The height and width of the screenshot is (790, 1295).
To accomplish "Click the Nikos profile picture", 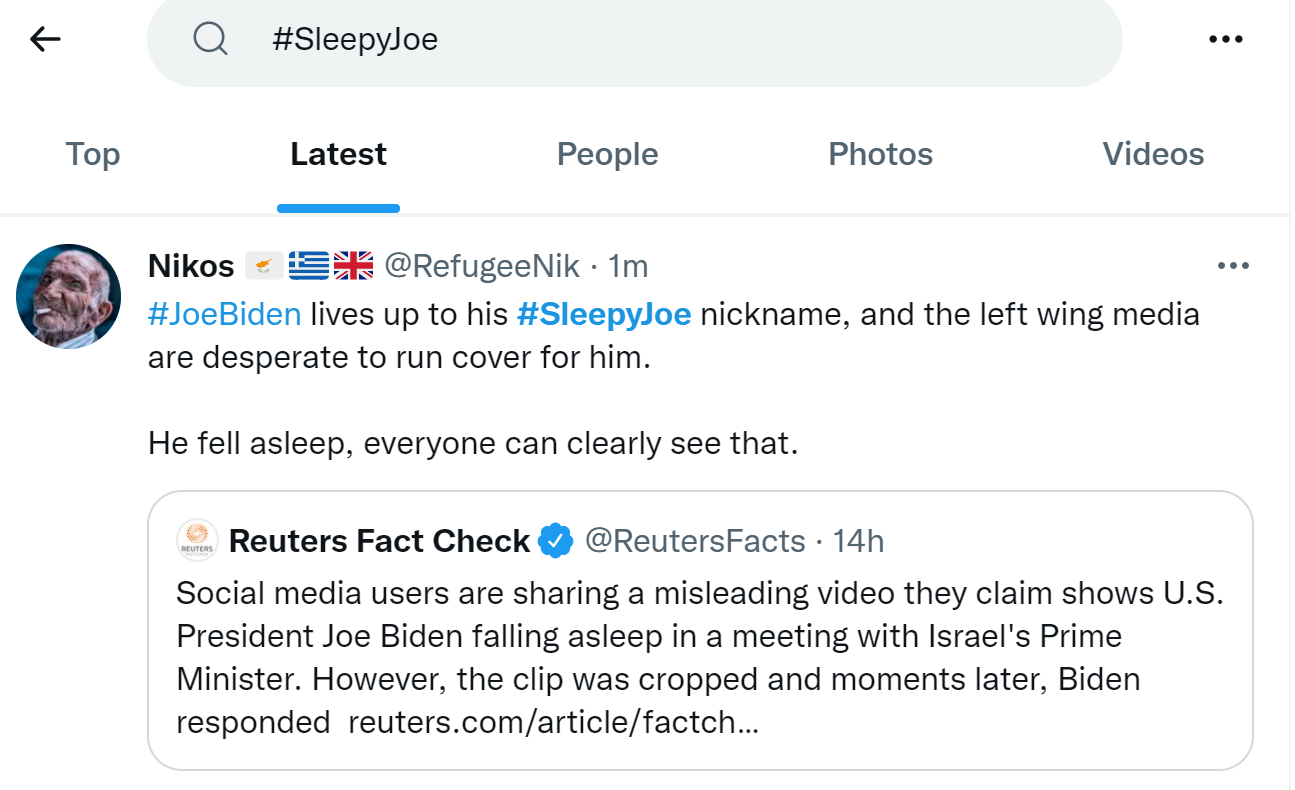I will coord(68,296).
